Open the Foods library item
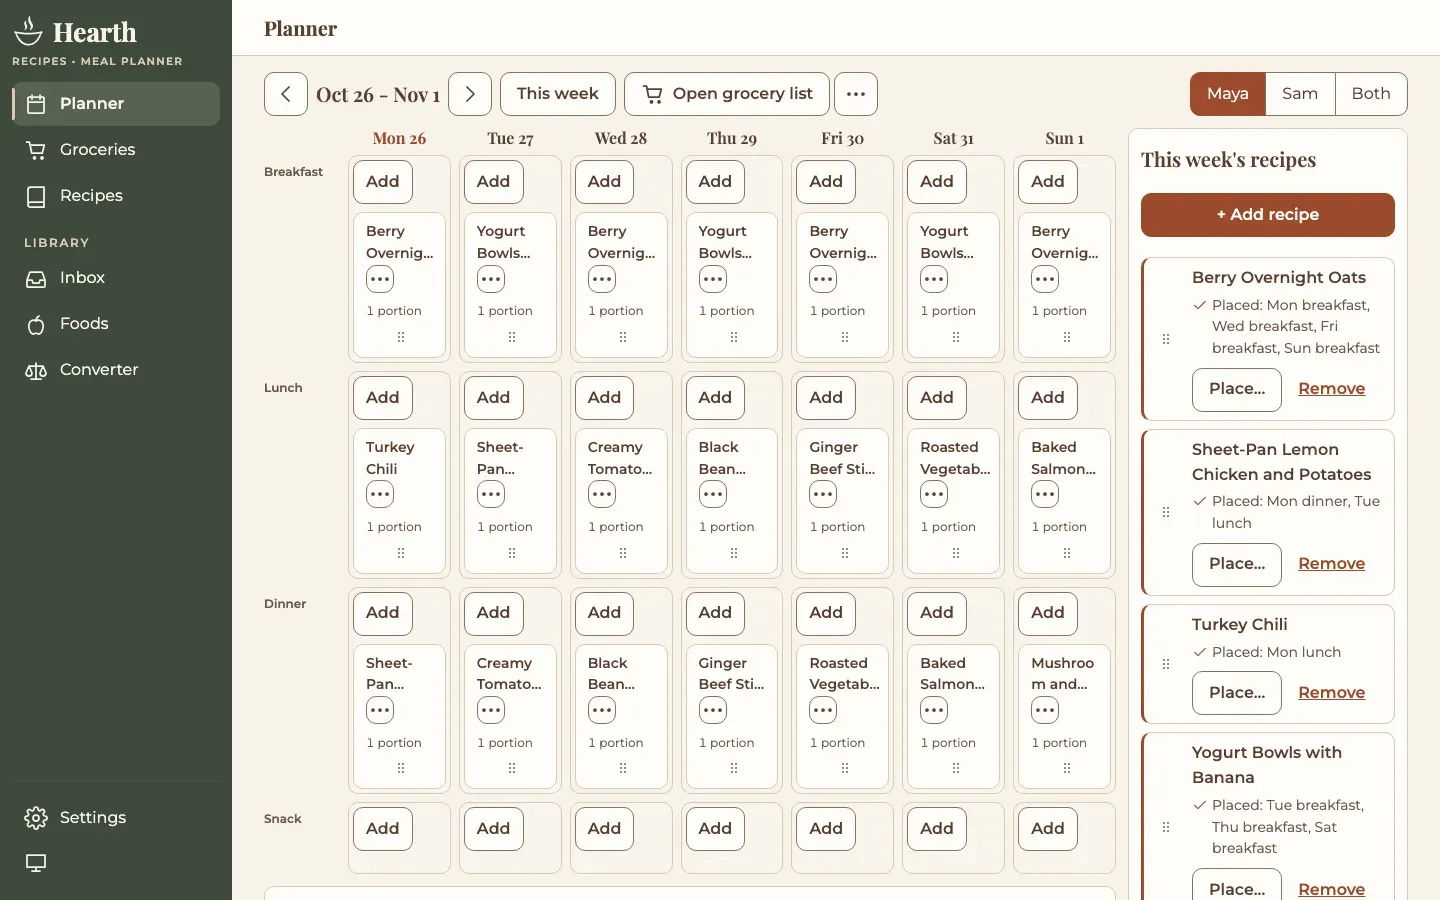 (x=116, y=324)
